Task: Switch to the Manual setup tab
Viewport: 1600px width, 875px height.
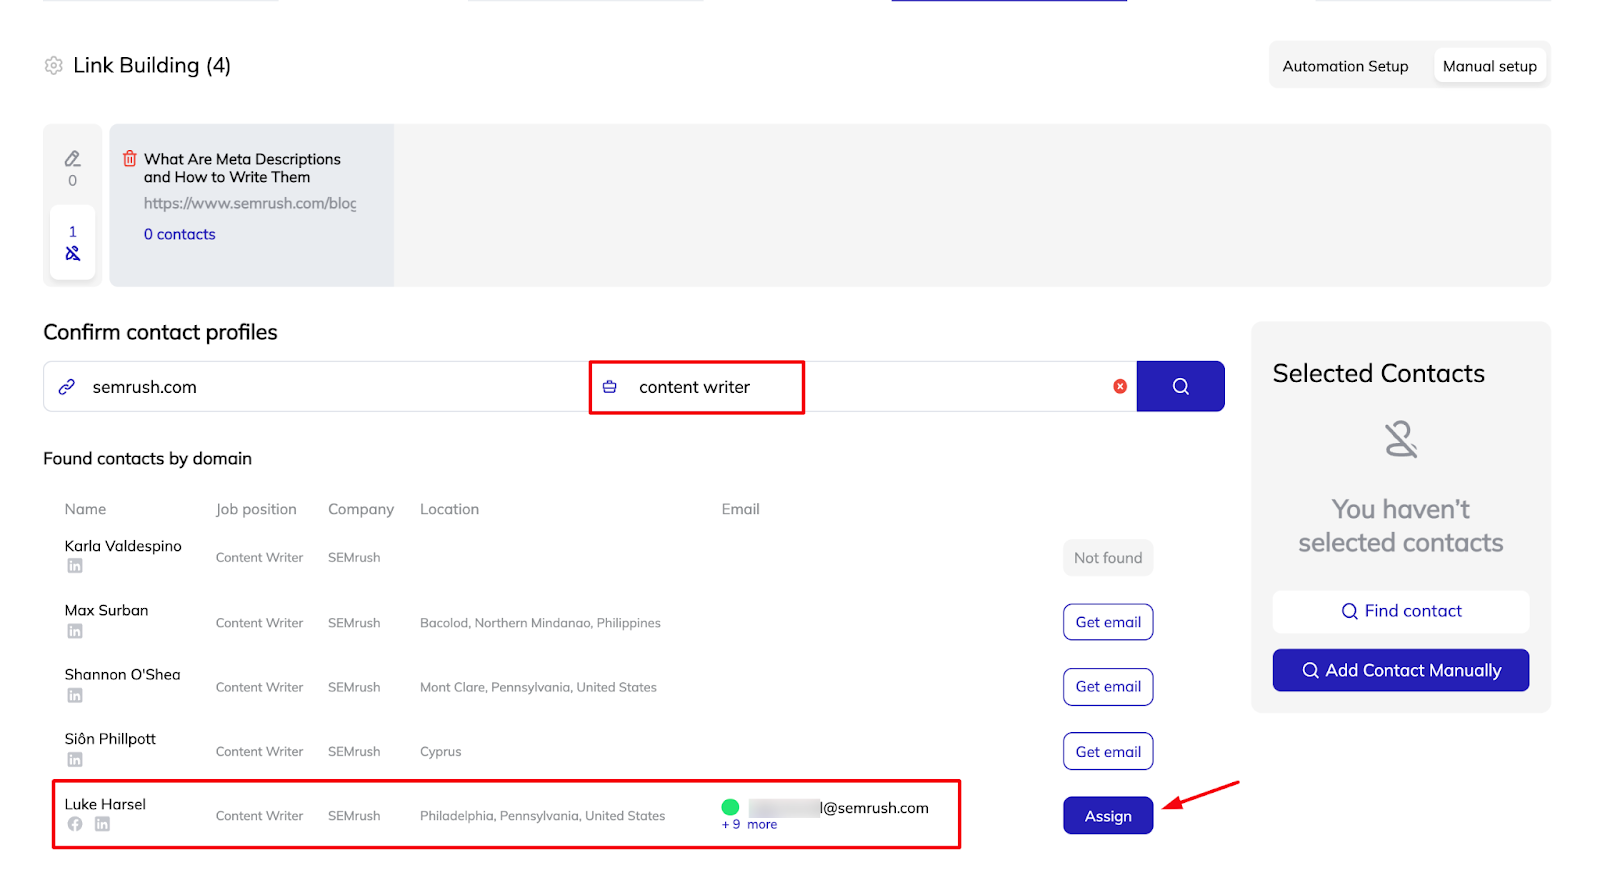Action: coord(1490,66)
